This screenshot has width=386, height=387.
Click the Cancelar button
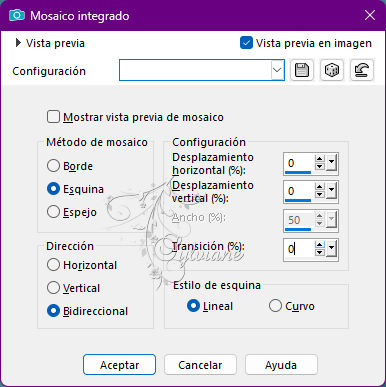pos(200,365)
